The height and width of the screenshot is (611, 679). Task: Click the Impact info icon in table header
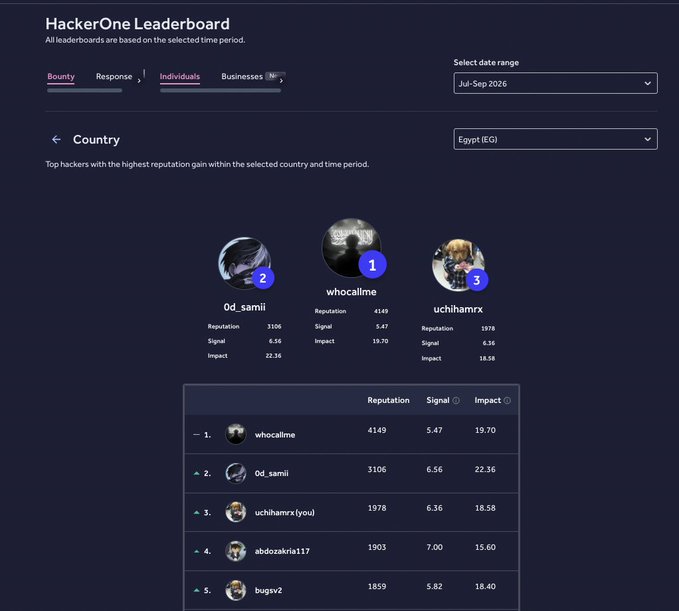507,401
